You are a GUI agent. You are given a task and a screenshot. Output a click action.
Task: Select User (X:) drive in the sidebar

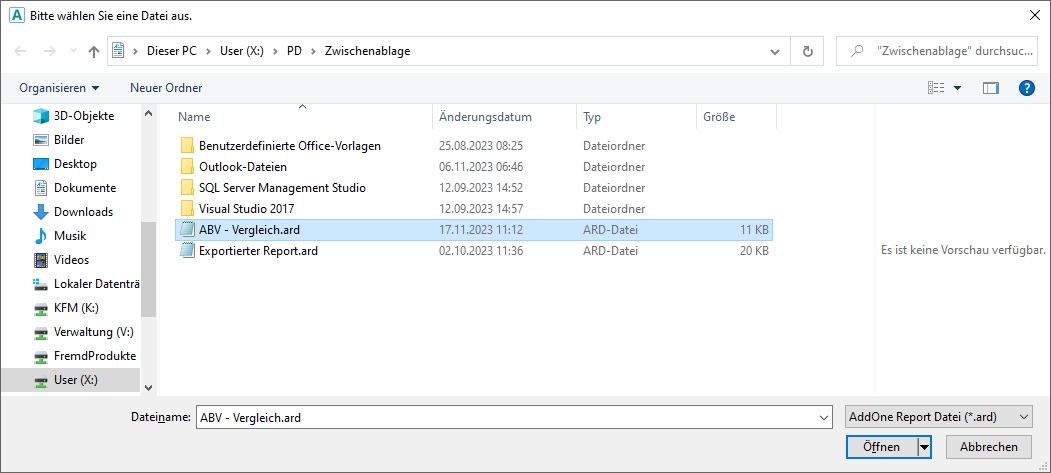point(75,380)
